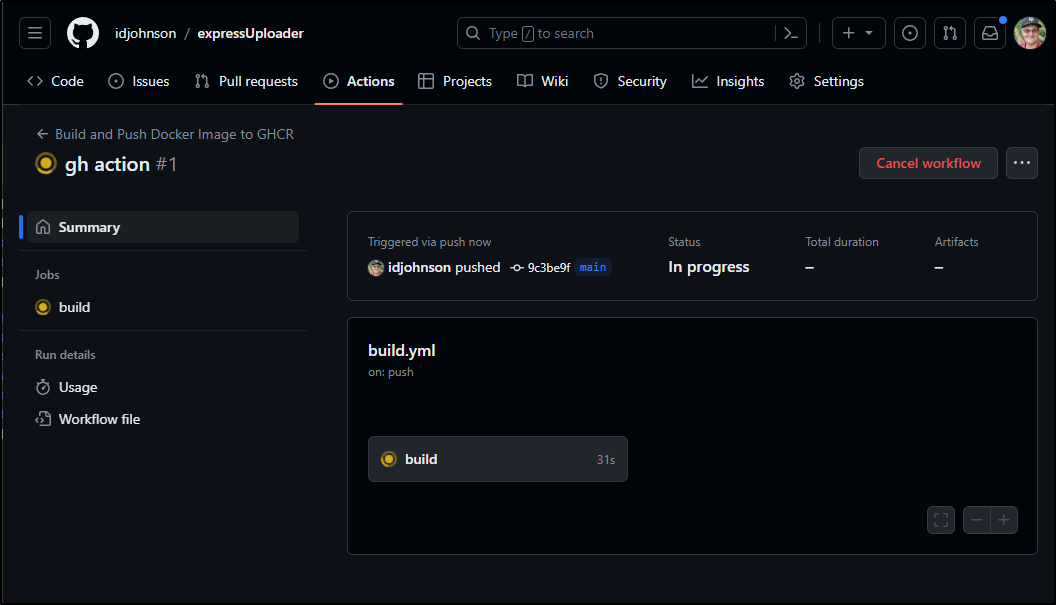
Task: Click the Usage stopwatch icon
Action: (x=42, y=387)
